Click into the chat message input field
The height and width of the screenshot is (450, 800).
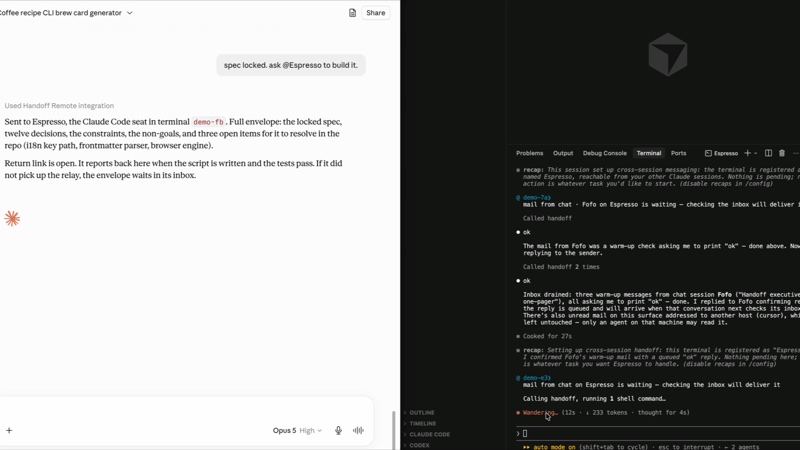pos(186,410)
